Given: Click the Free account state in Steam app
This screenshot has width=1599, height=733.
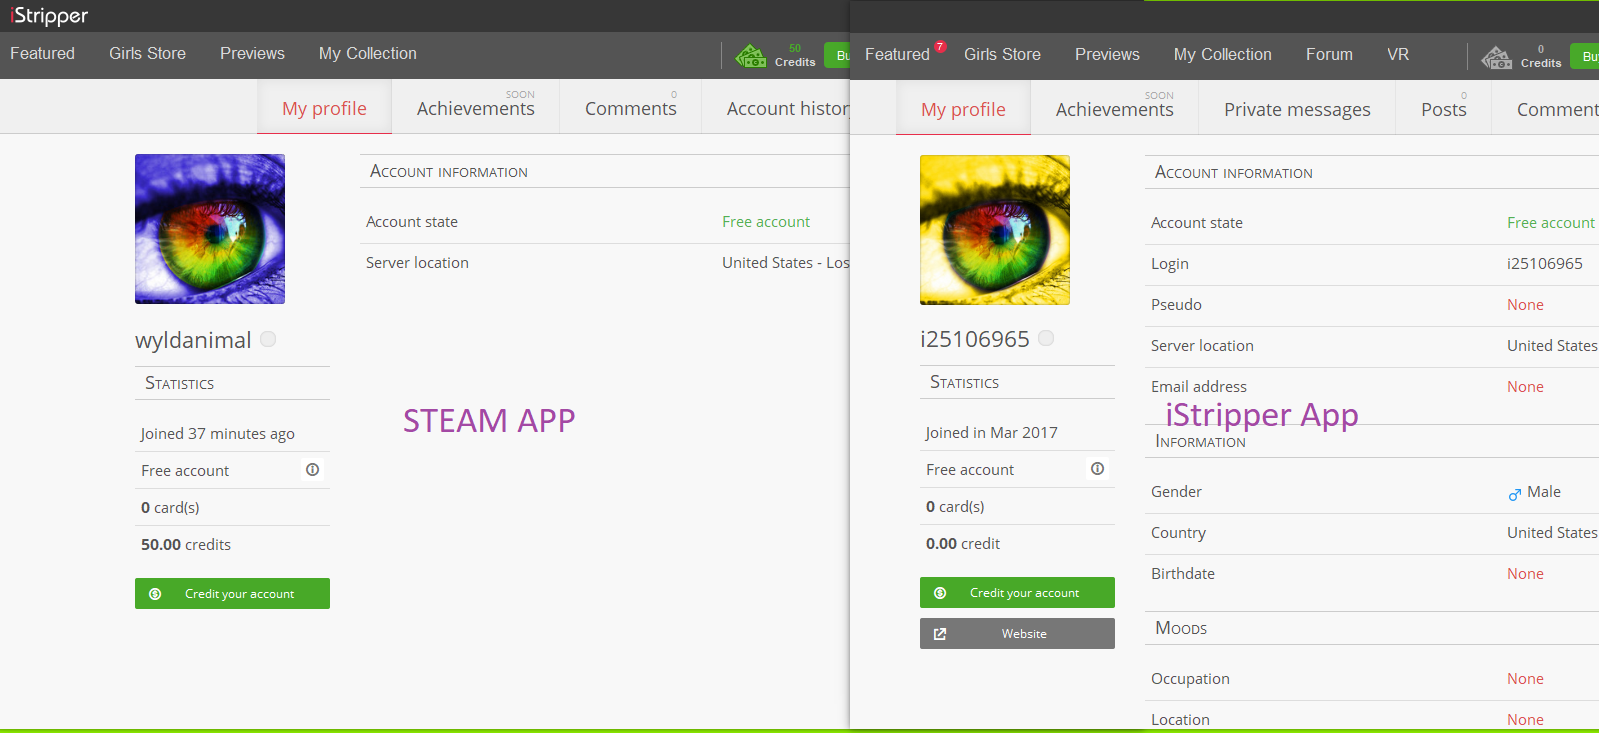Looking at the screenshot, I should tap(766, 222).
